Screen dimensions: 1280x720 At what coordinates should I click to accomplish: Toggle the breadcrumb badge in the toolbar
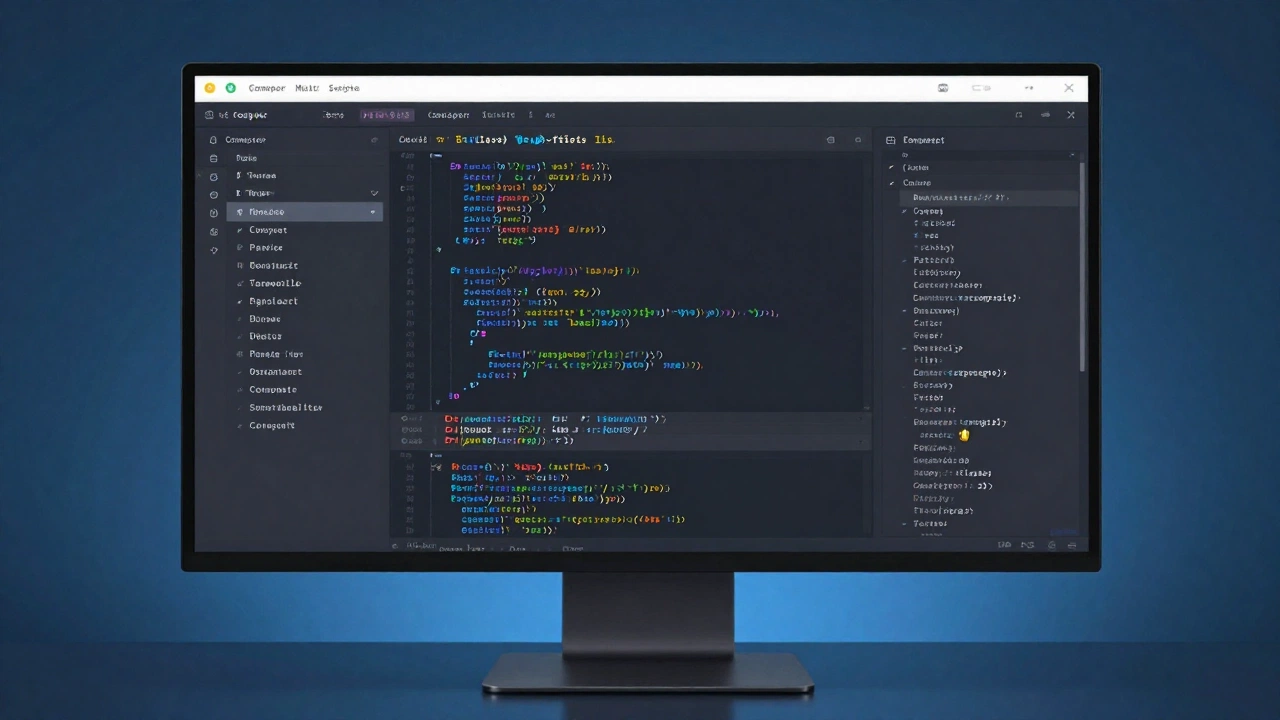coord(386,114)
